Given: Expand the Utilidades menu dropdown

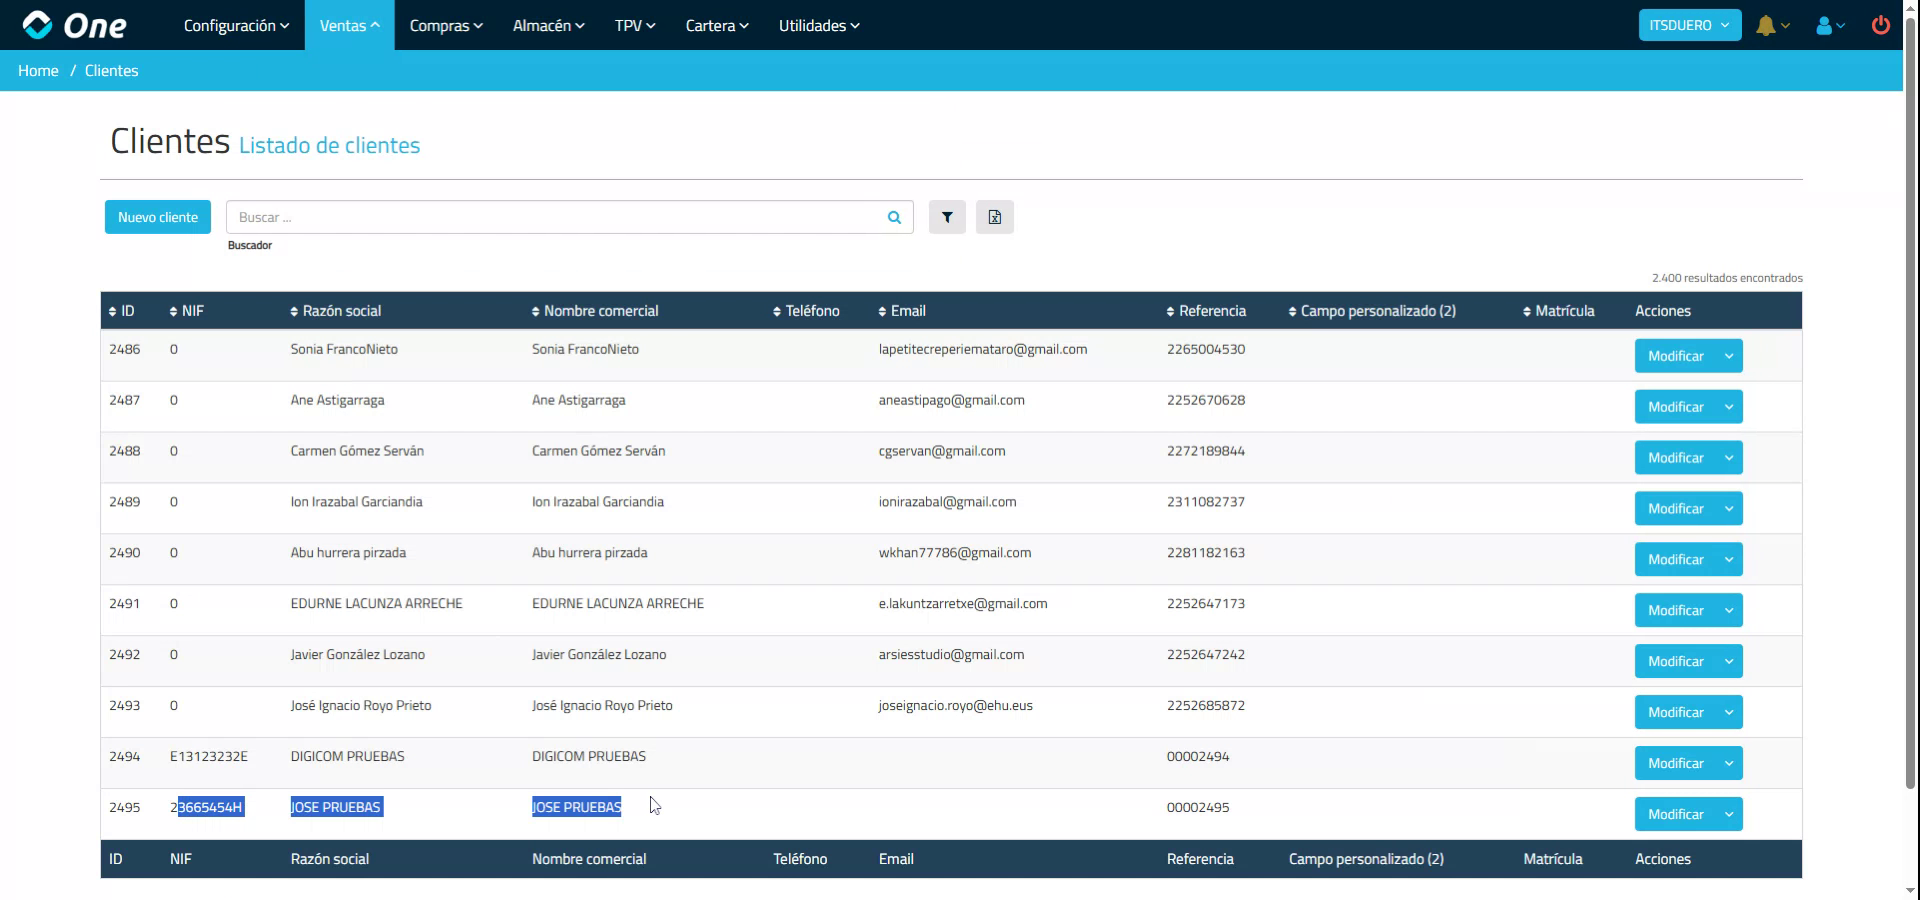Looking at the screenshot, I should [818, 25].
